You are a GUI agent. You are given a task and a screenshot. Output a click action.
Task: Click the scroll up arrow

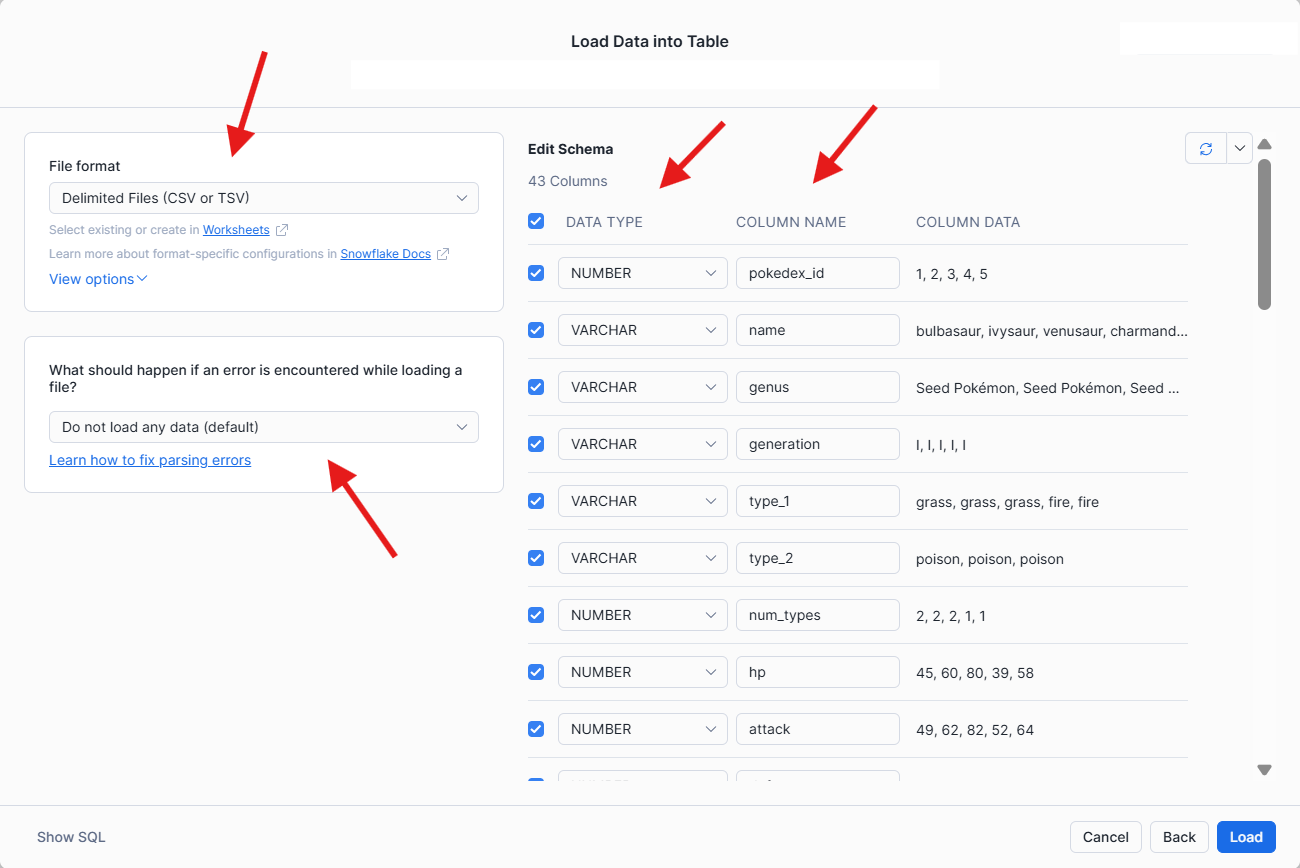click(1264, 144)
